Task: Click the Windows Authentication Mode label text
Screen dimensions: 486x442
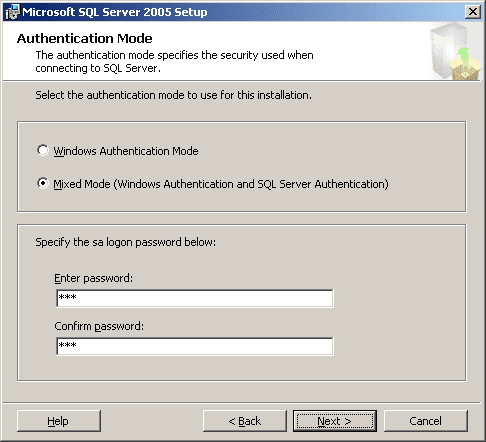Action: pos(126,151)
